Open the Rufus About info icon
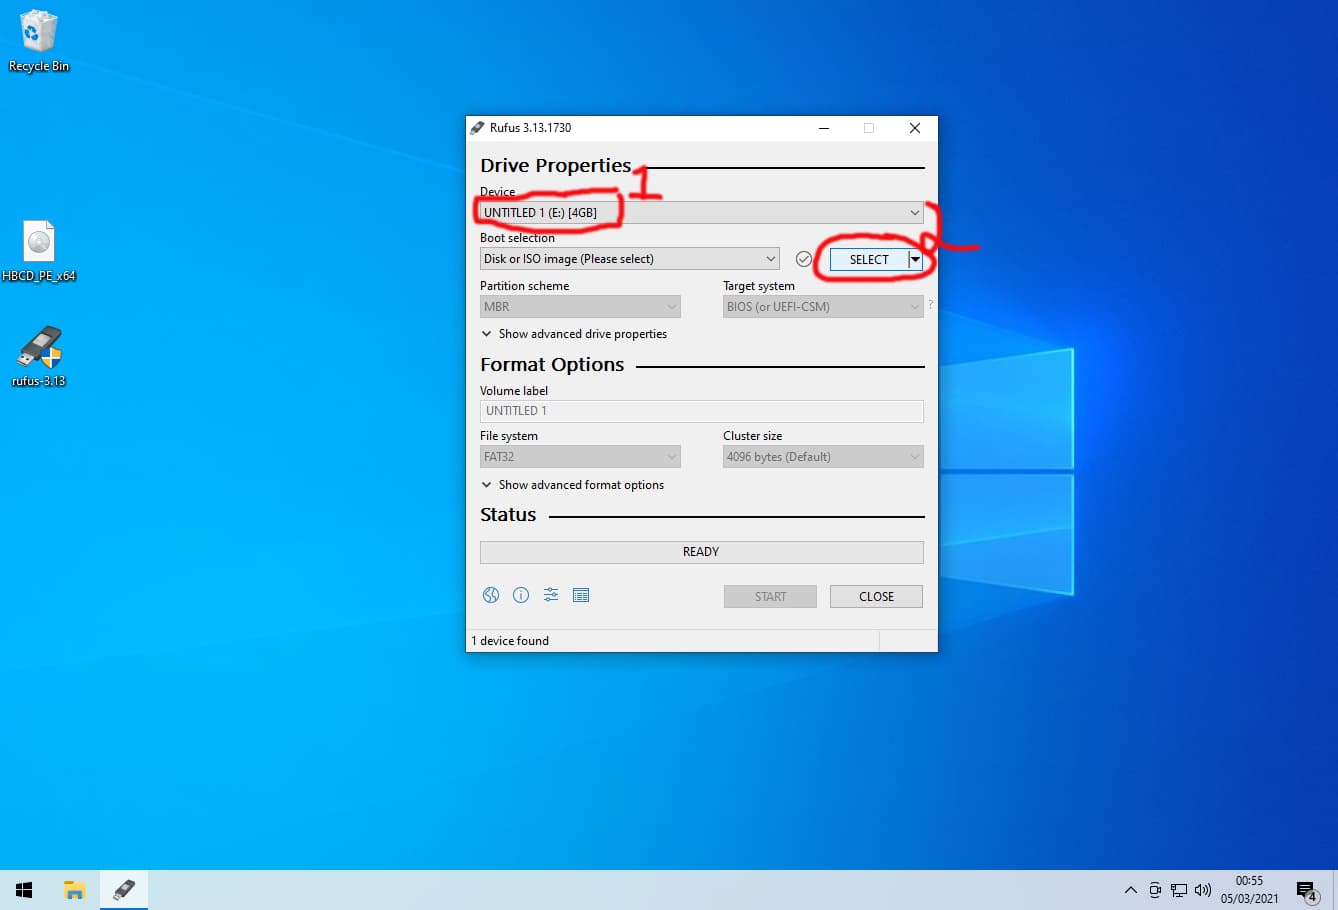Viewport: 1338px width, 910px height. click(521, 595)
